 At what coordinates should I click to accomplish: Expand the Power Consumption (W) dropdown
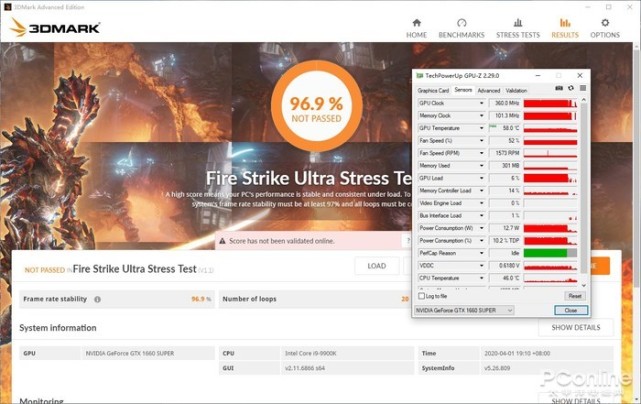click(481, 228)
